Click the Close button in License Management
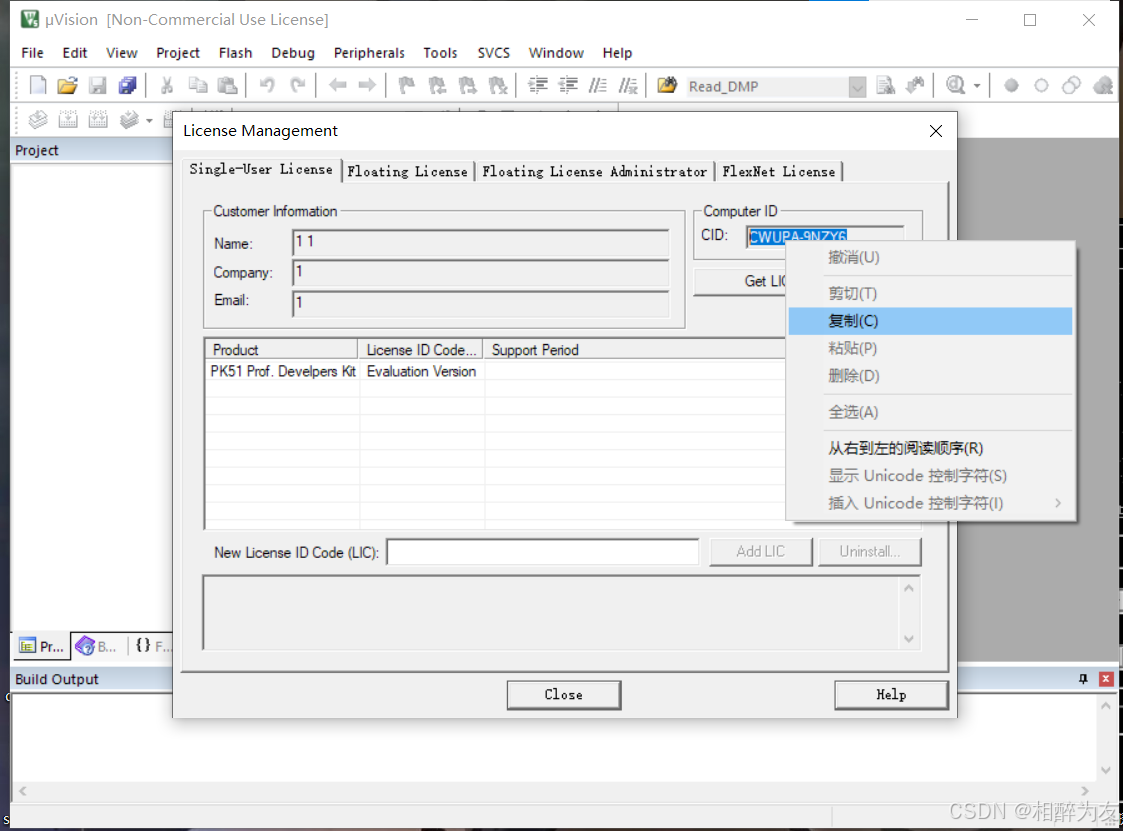The height and width of the screenshot is (831, 1123). pyautogui.click(x=564, y=694)
